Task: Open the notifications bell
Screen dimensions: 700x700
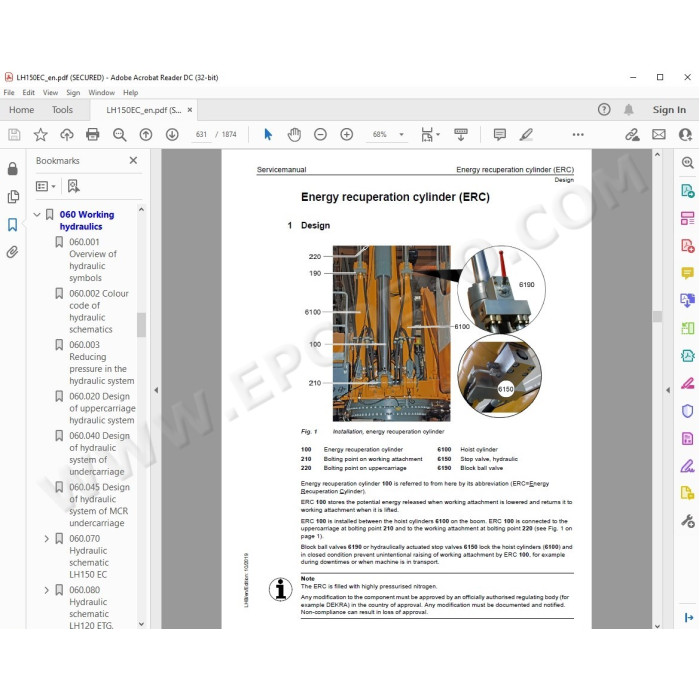Action: coord(629,109)
